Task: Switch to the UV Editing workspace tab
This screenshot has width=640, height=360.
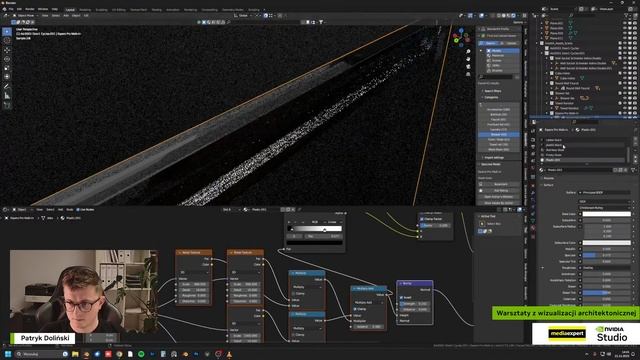Action: (x=119, y=9)
